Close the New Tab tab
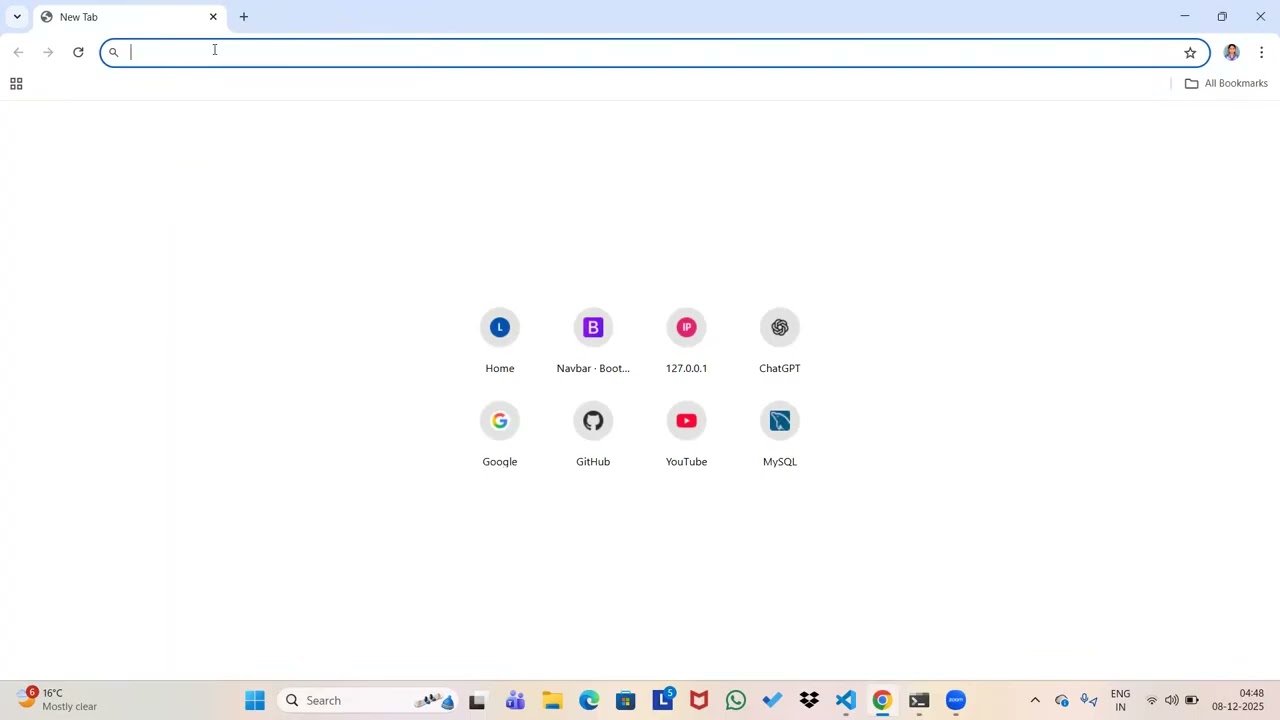1280x720 pixels. click(x=213, y=17)
